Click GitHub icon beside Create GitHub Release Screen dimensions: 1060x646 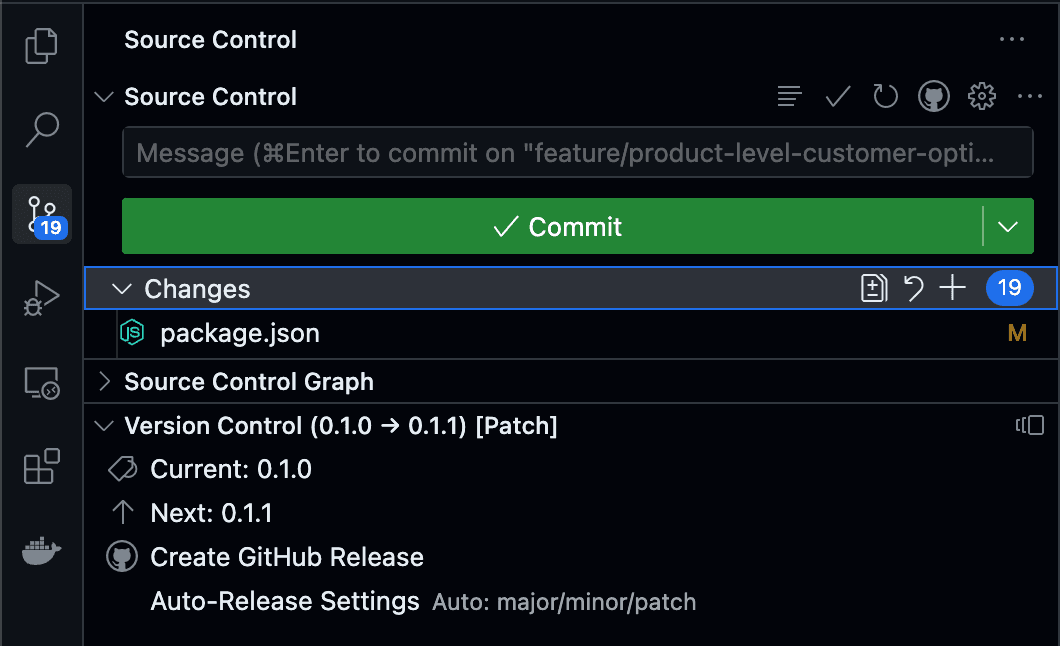[122, 557]
